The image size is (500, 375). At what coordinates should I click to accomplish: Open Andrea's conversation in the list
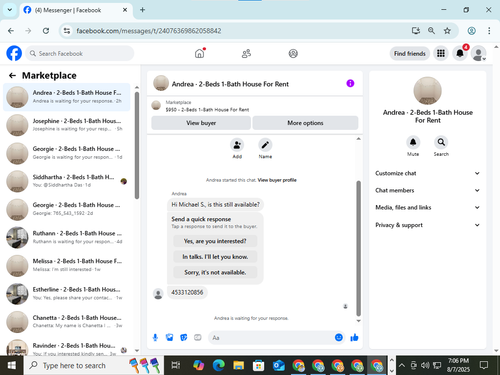[x=67, y=97]
